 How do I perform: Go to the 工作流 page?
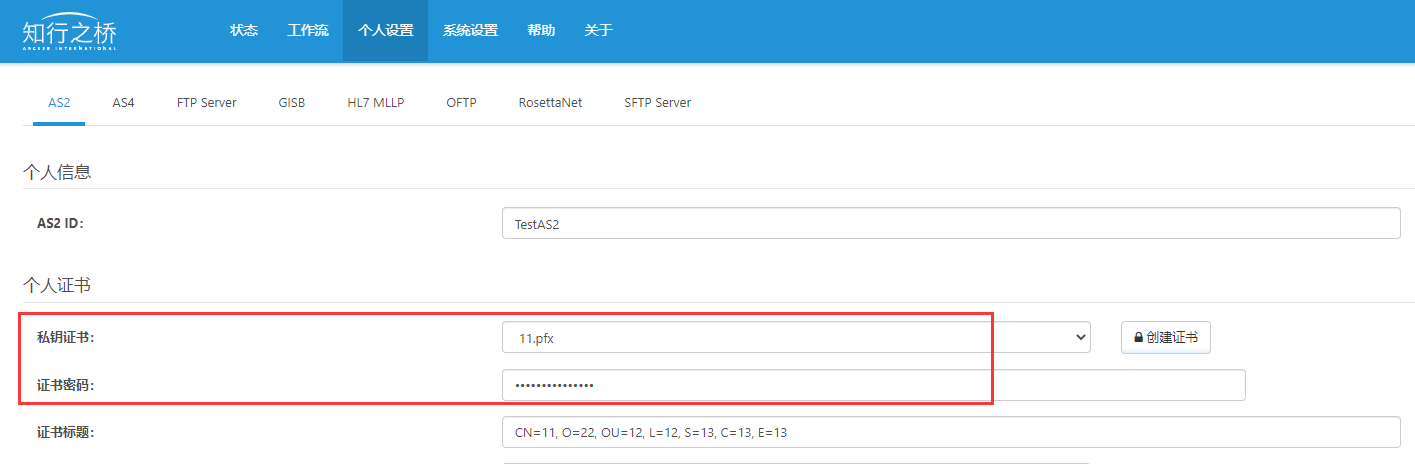[x=308, y=30]
